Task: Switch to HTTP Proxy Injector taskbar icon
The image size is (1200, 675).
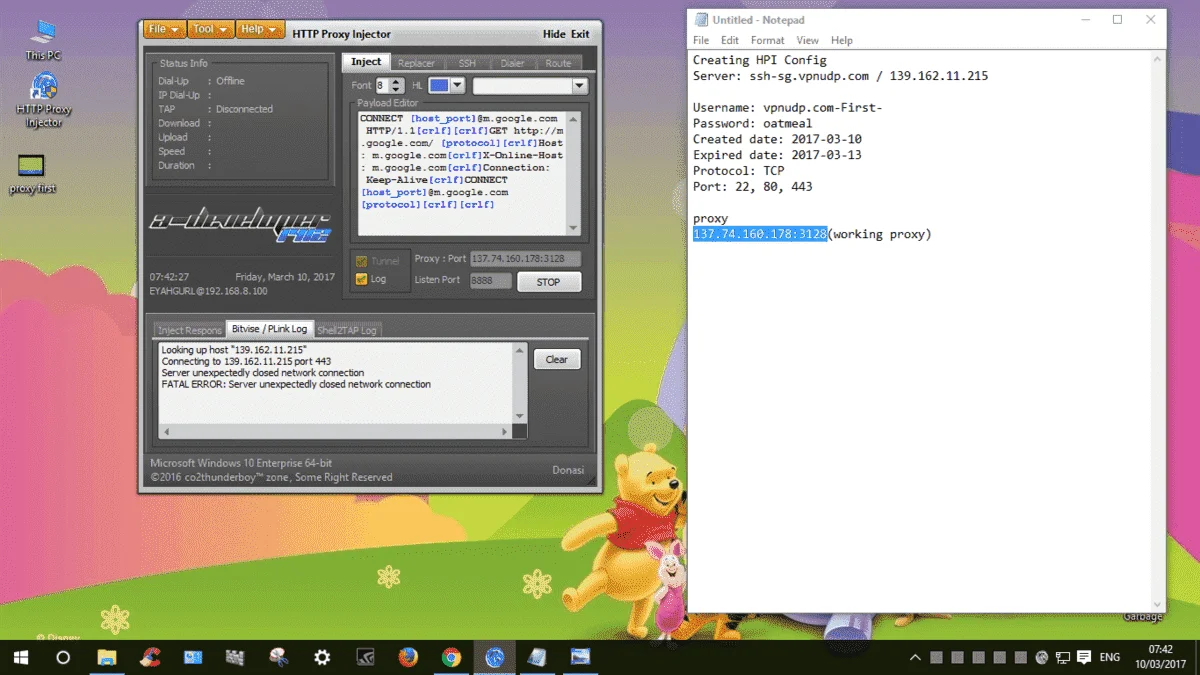Action: pos(494,657)
